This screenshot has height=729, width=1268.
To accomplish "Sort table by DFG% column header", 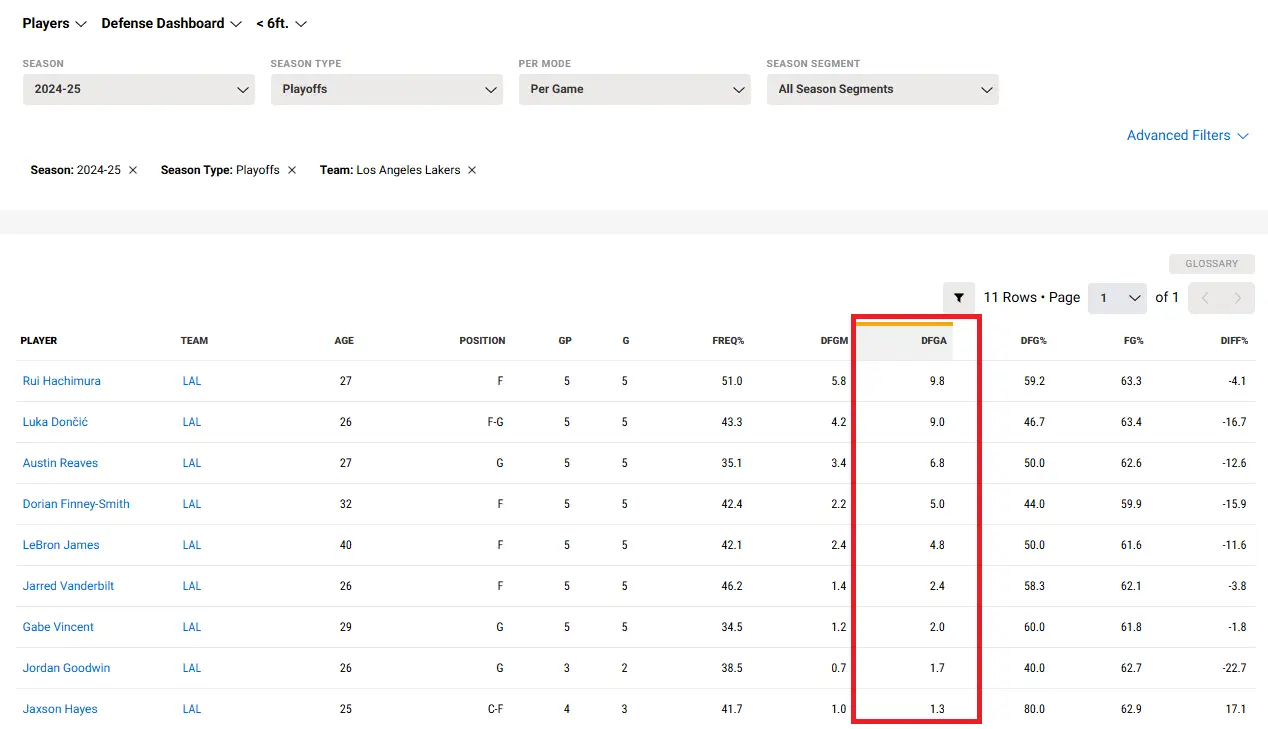I will [1033, 341].
